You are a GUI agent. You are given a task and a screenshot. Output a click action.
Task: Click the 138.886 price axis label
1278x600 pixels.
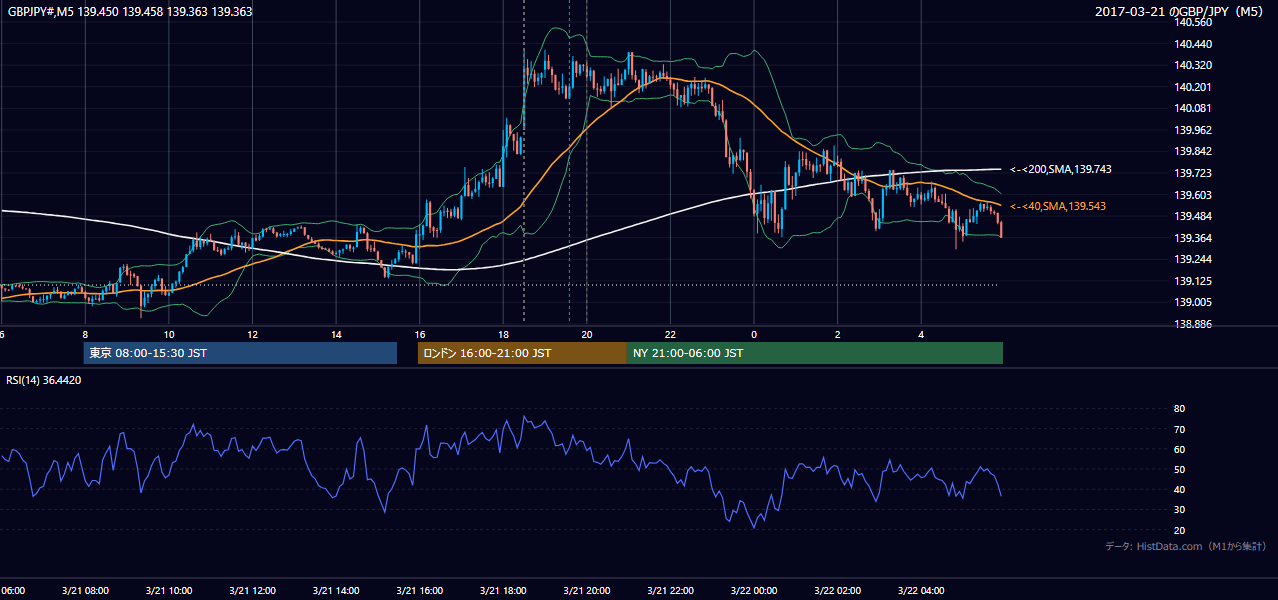tap(1194, 324)
